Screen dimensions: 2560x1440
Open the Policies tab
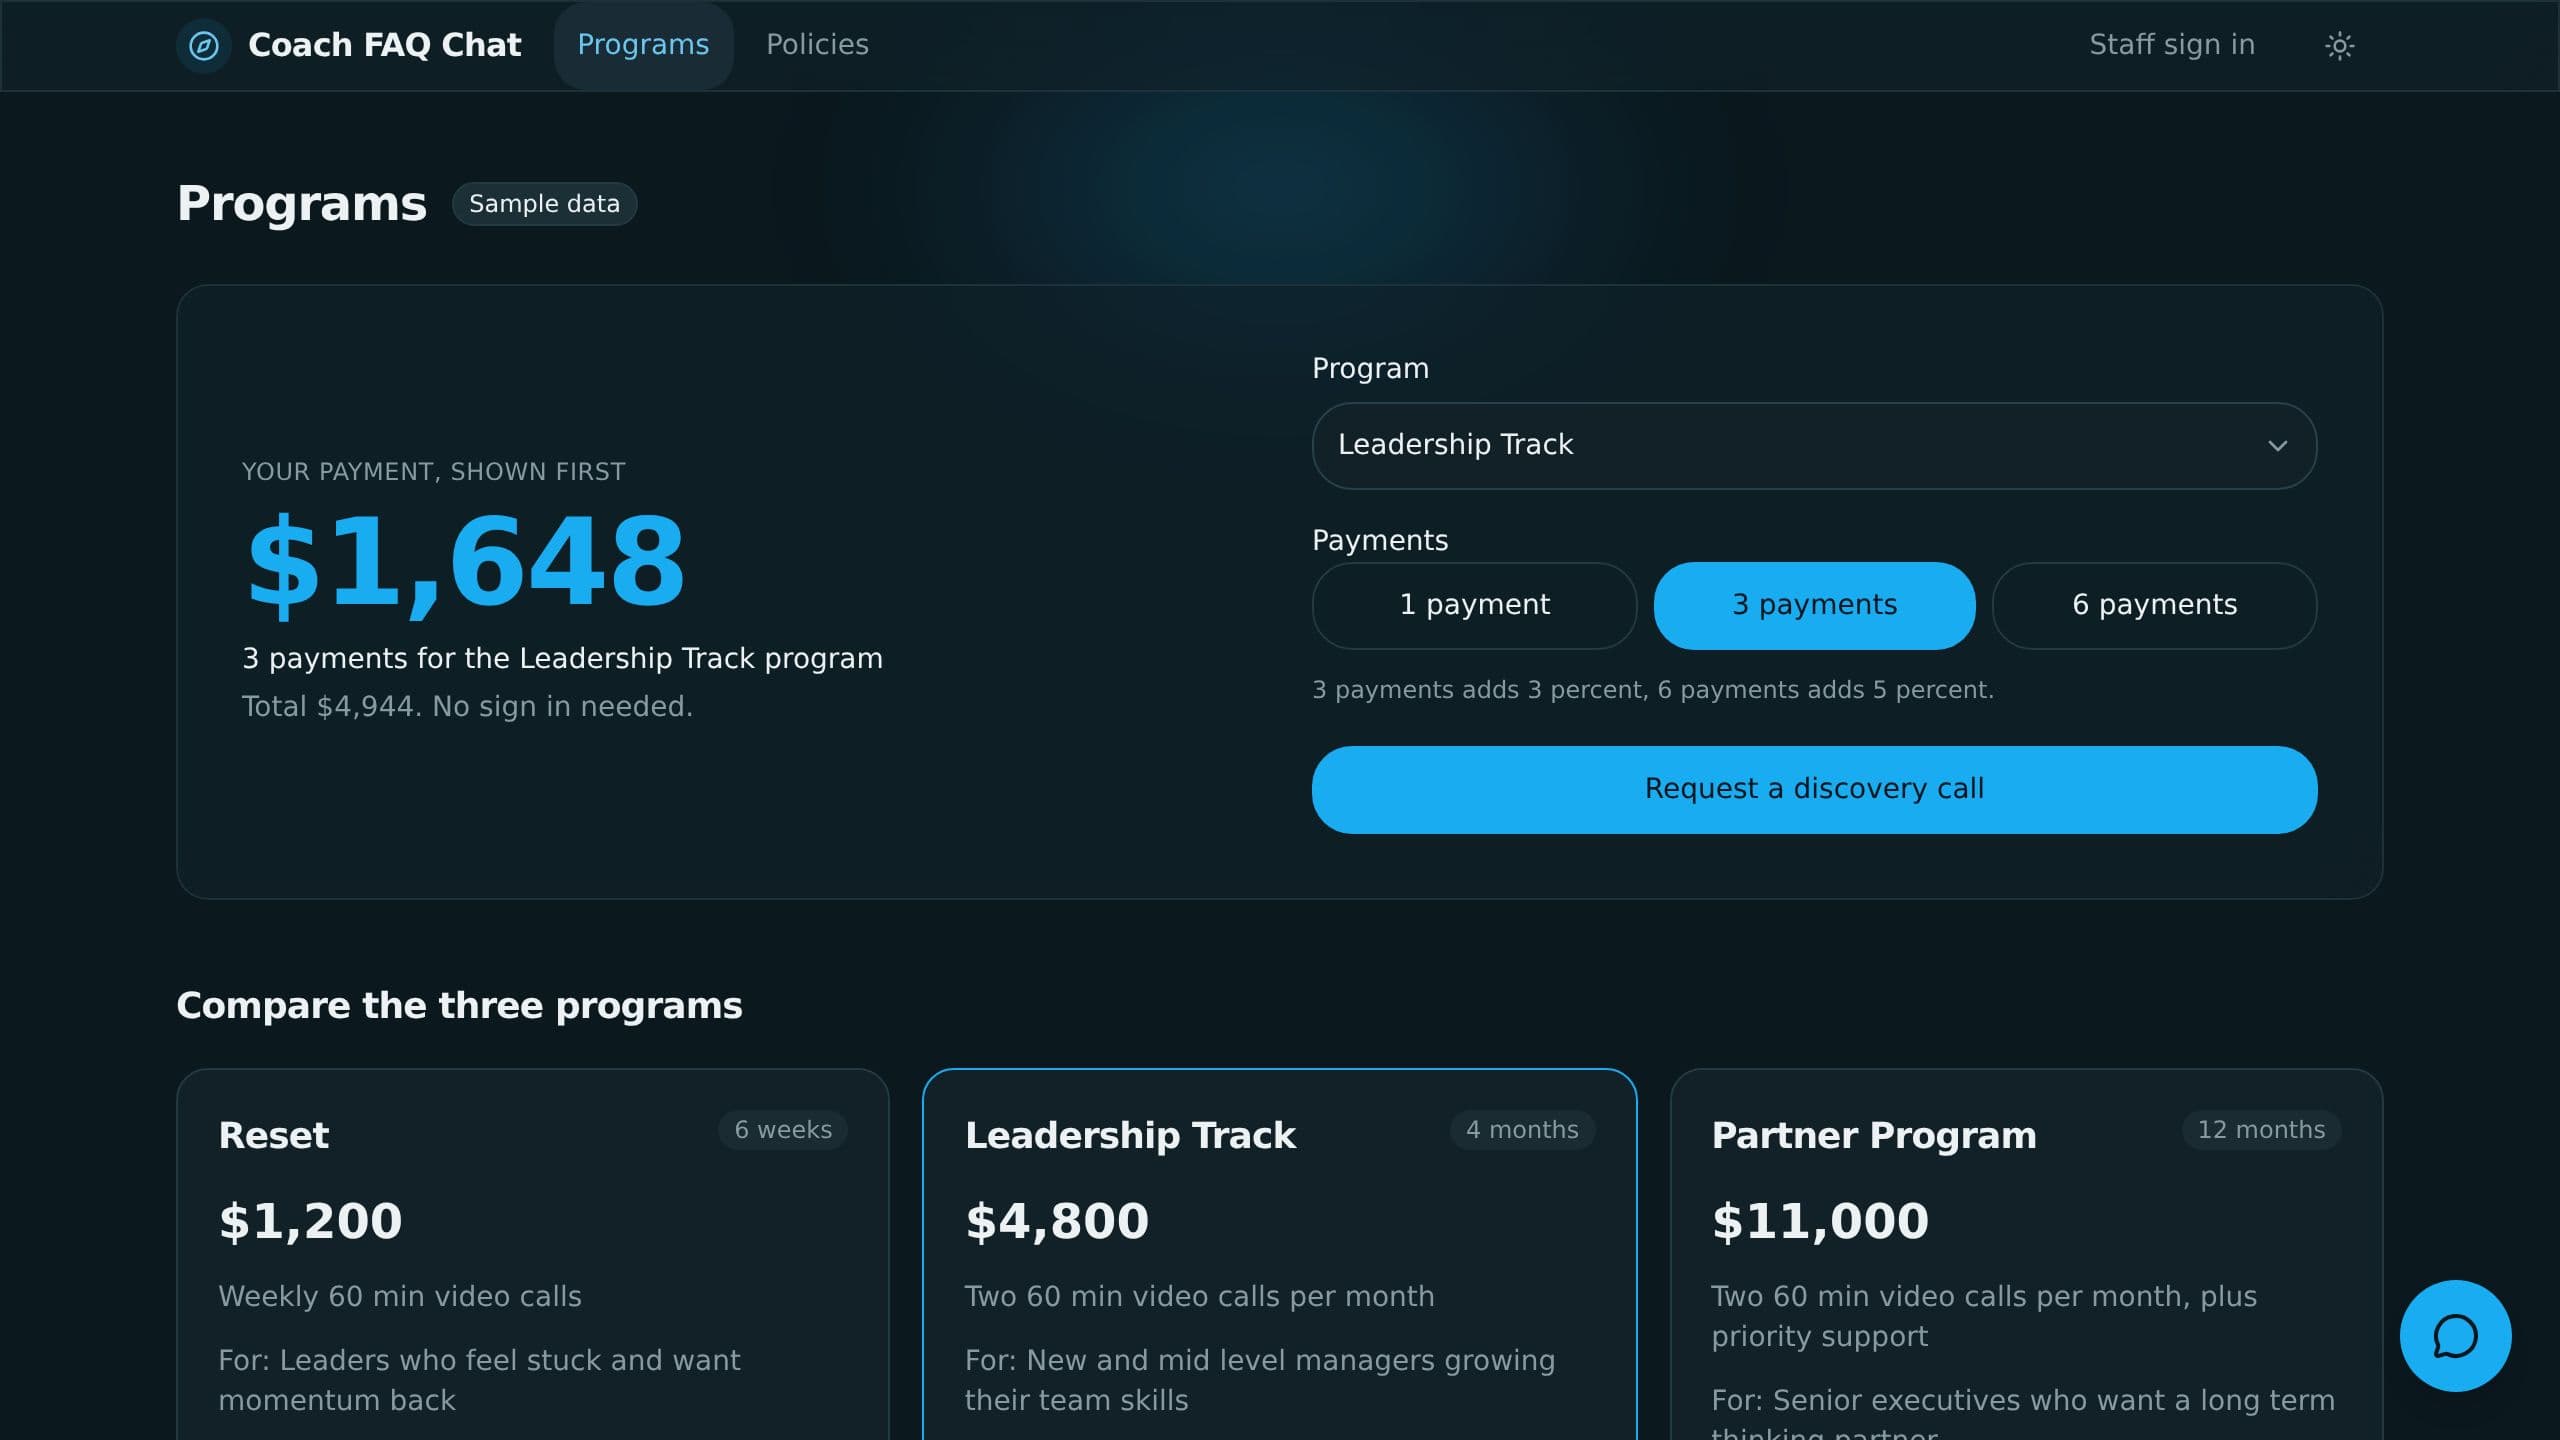[817, 45]
